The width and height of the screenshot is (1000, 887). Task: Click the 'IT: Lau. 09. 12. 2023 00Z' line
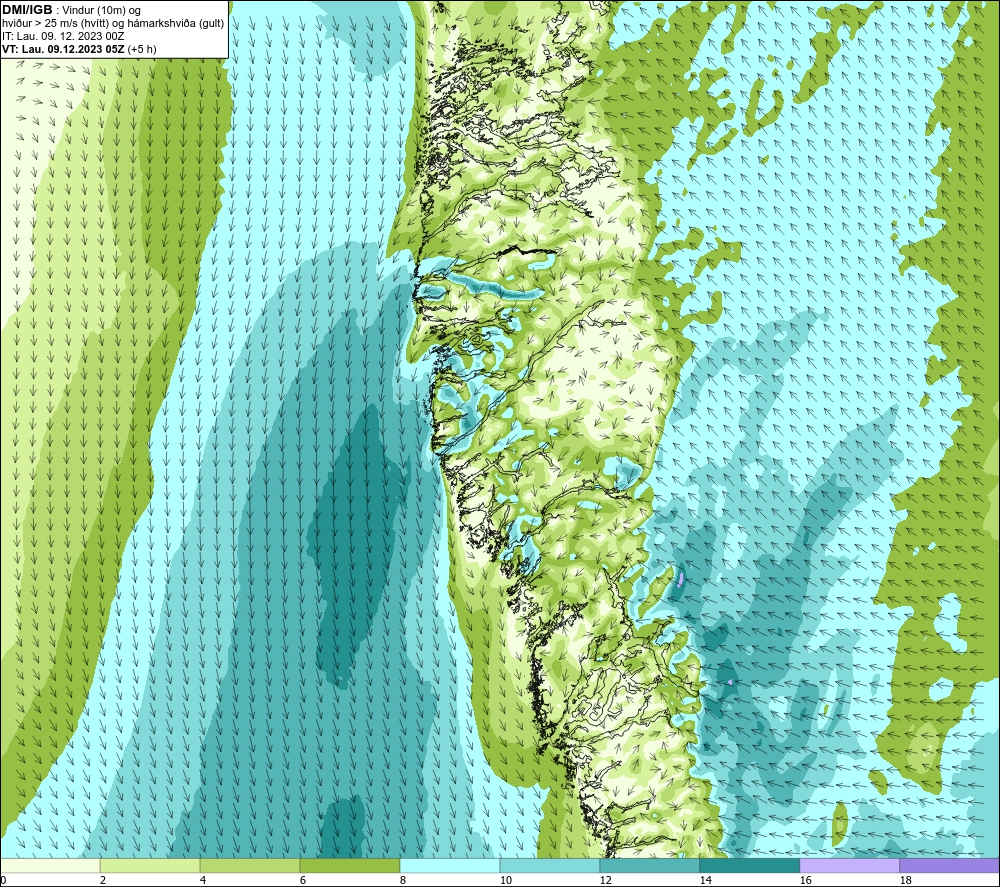coord(63,36)
